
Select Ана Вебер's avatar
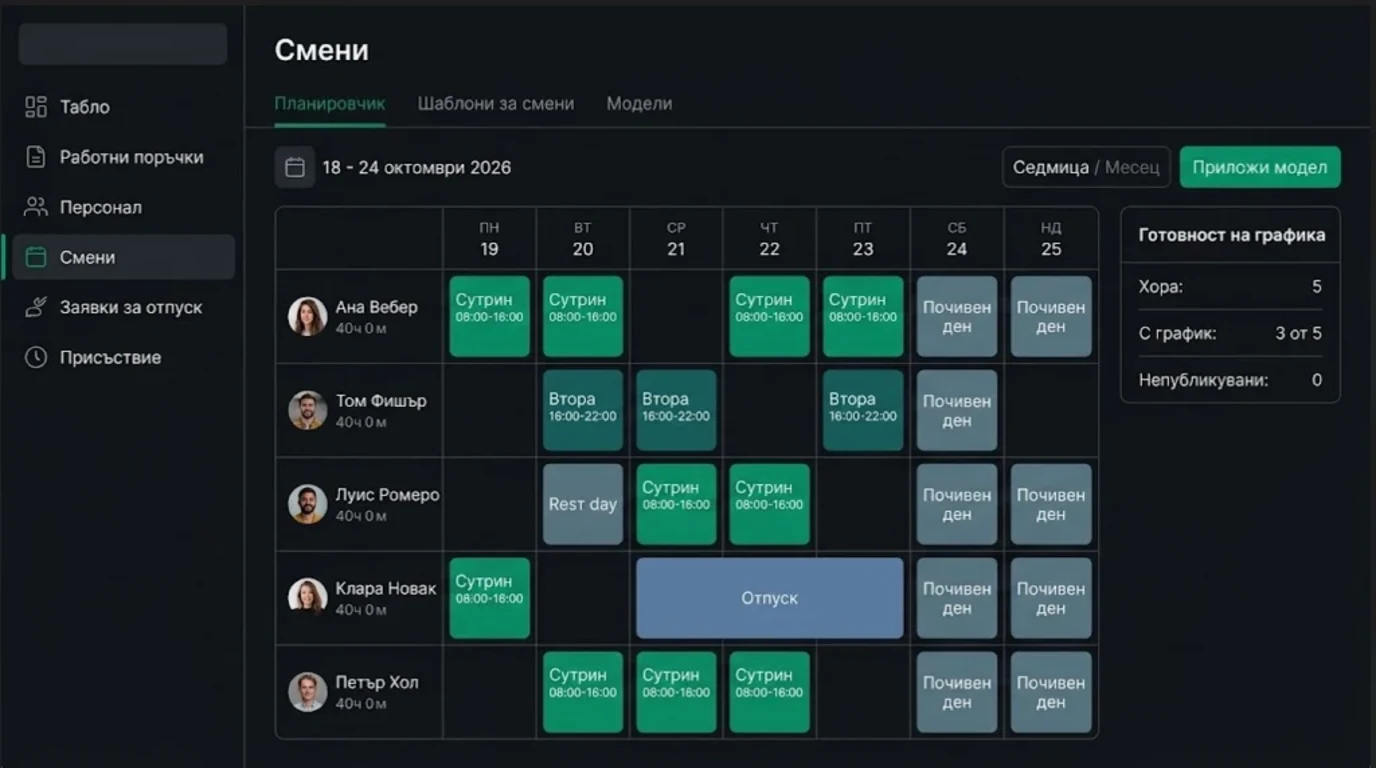(307, 316)
